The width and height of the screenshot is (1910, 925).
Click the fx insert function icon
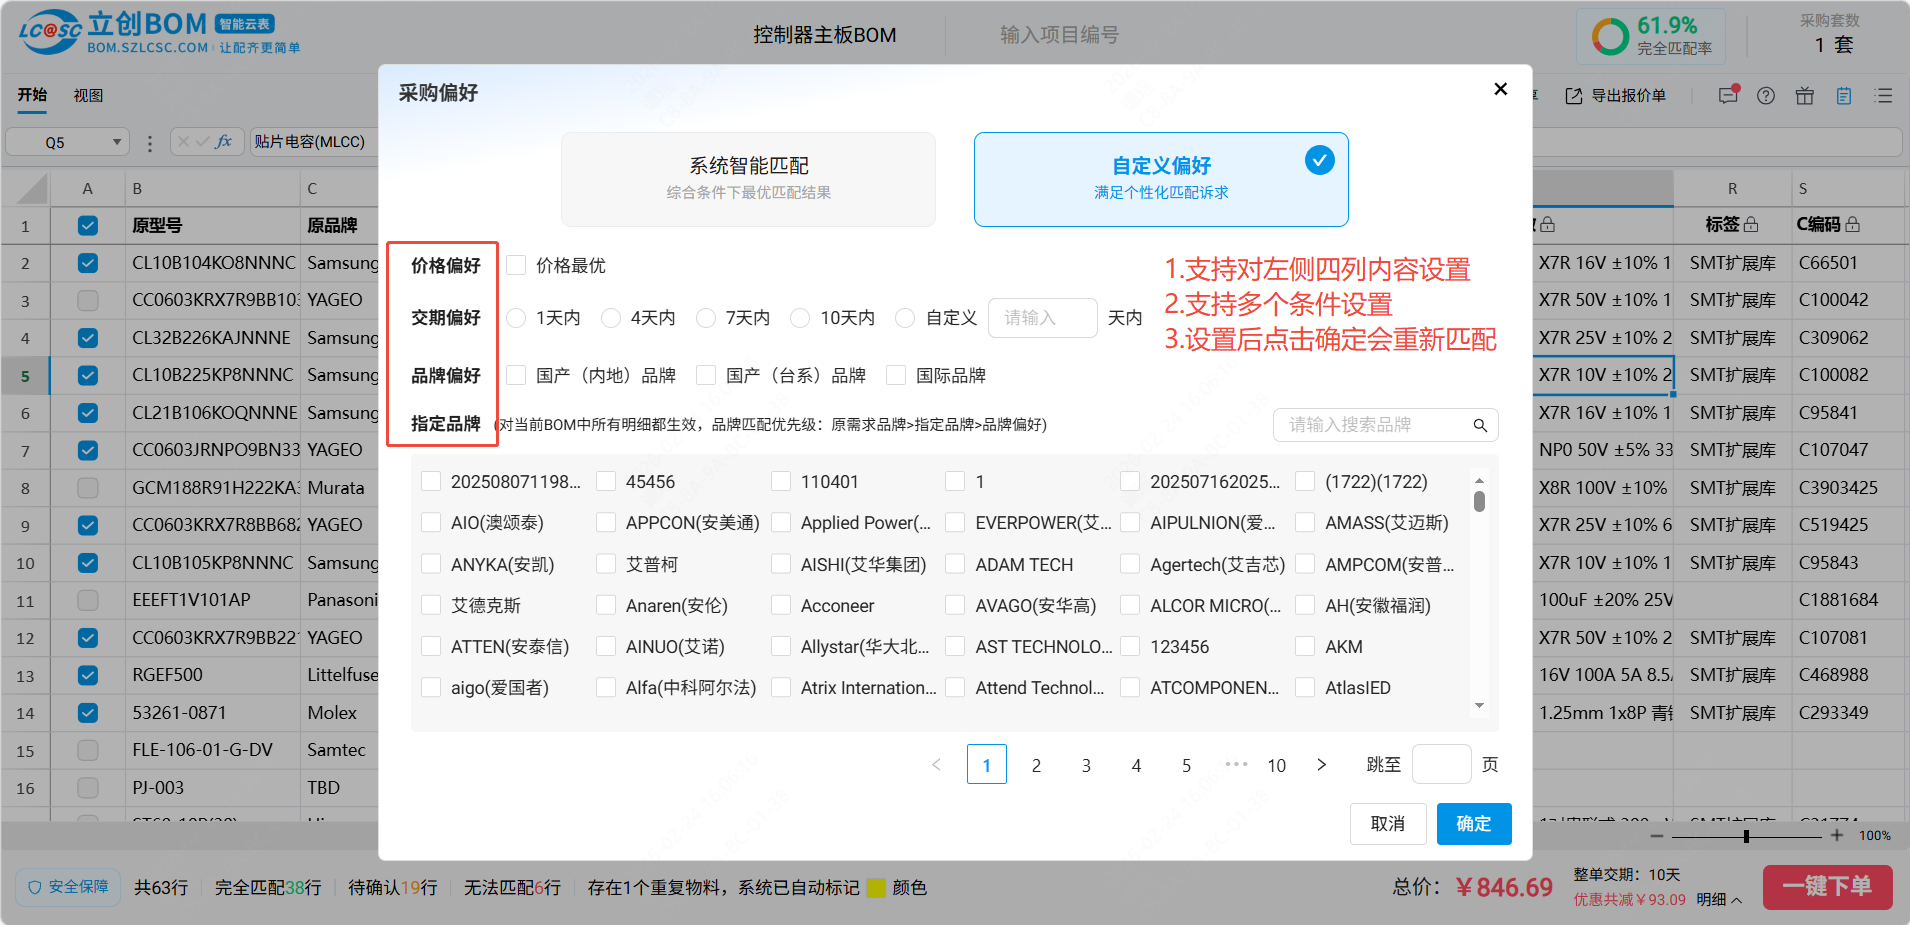[224, 142]
